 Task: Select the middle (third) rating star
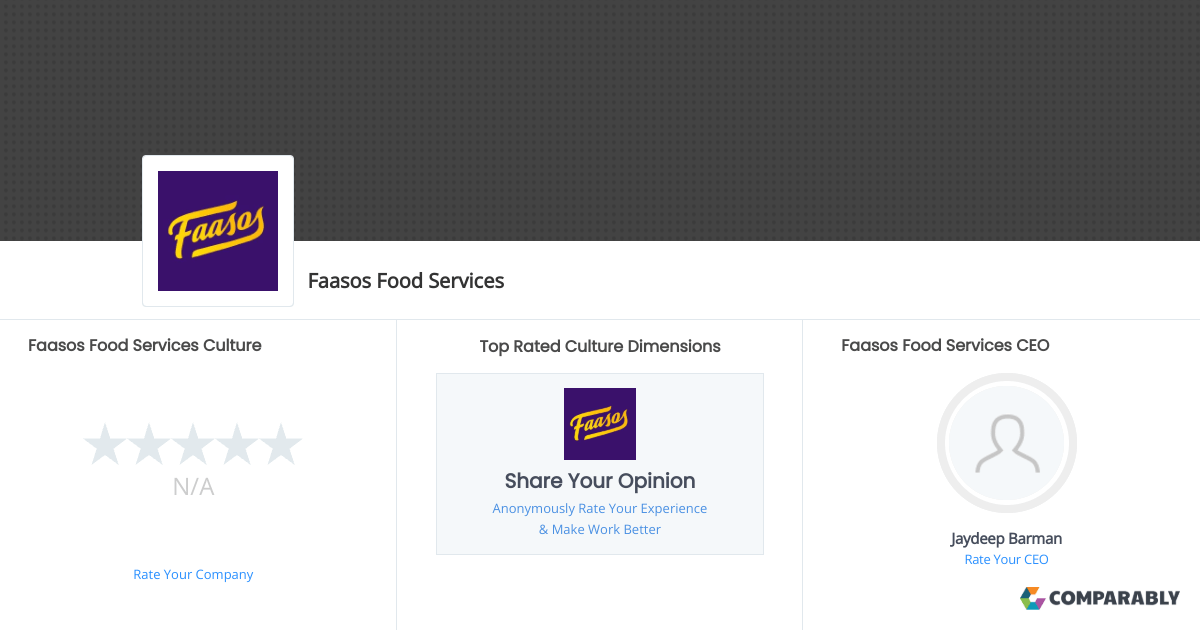(x=193, y=444)
